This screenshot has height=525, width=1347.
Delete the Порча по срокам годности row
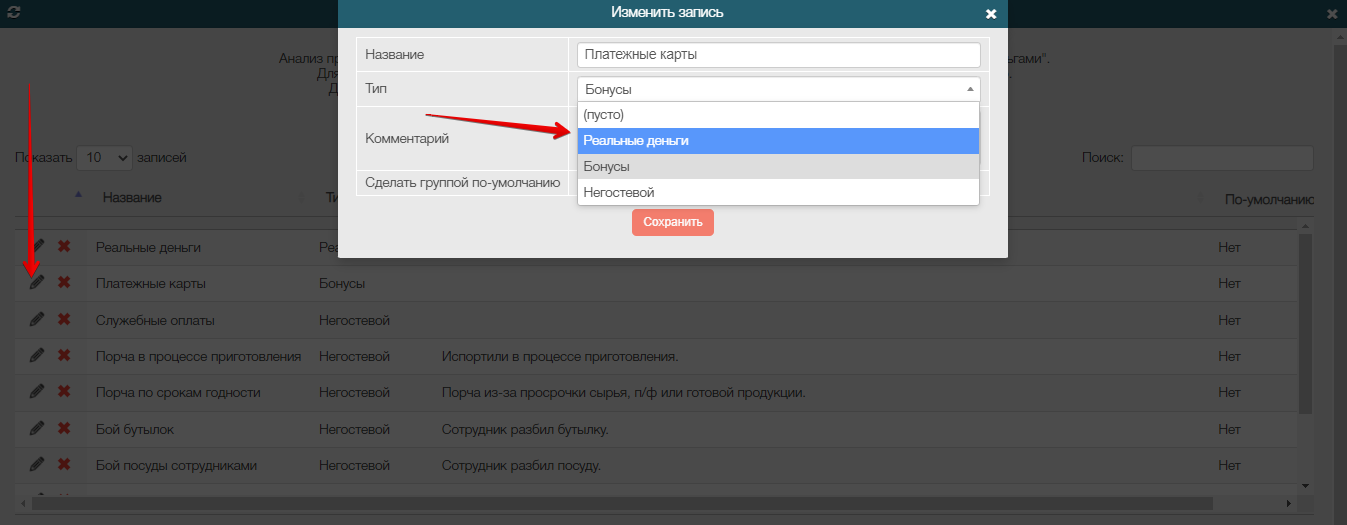pyautogui.click(x=64, y=392)
